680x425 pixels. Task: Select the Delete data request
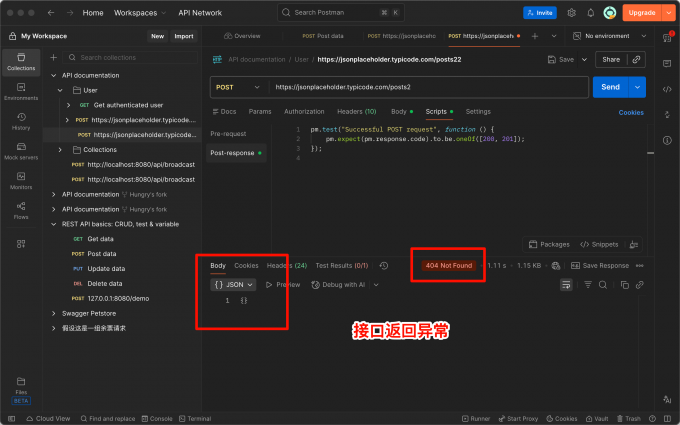[x=105, y=284]
